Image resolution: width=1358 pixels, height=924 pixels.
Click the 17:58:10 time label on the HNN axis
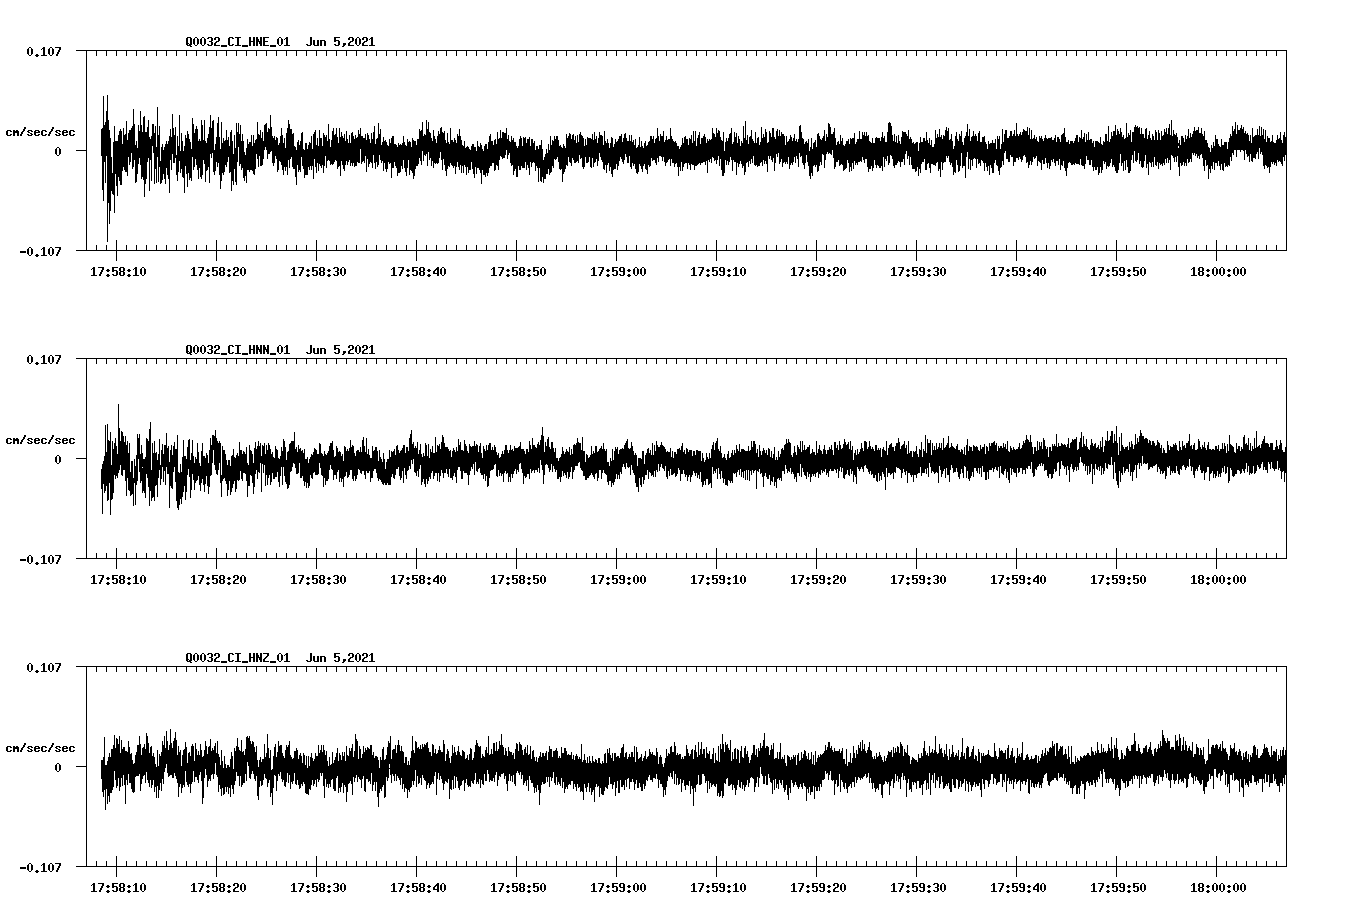coord(118,579)
